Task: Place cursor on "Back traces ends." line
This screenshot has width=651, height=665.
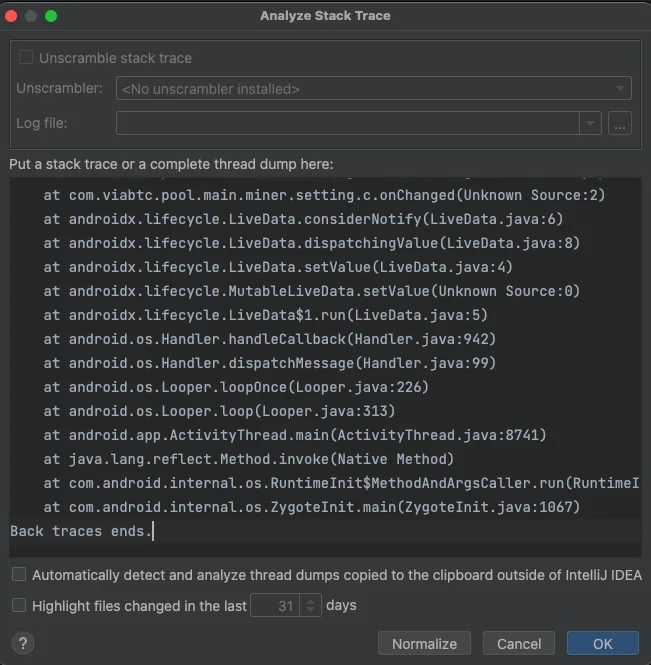Action: (80, 531)
